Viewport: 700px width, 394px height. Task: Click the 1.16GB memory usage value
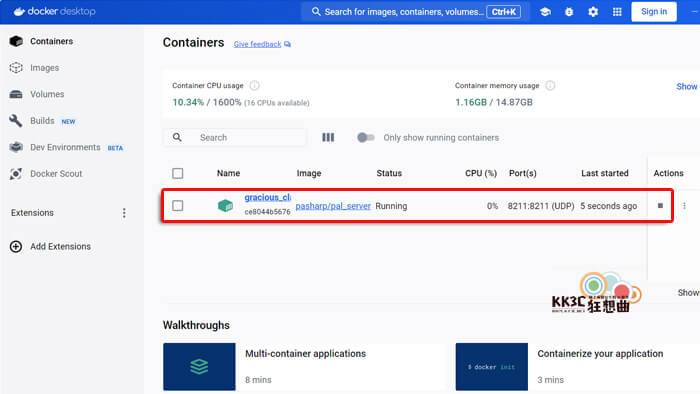click(471, 102)
